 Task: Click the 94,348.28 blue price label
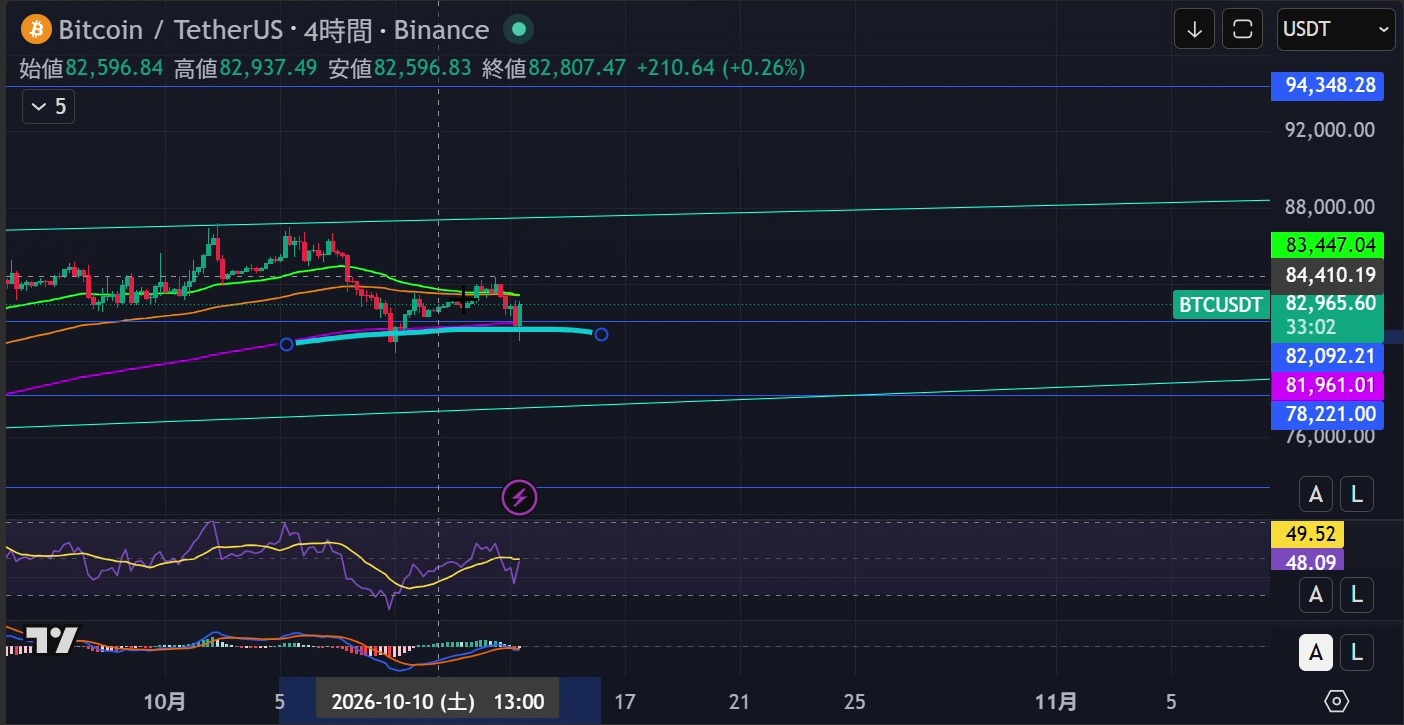pos(1327,85)
